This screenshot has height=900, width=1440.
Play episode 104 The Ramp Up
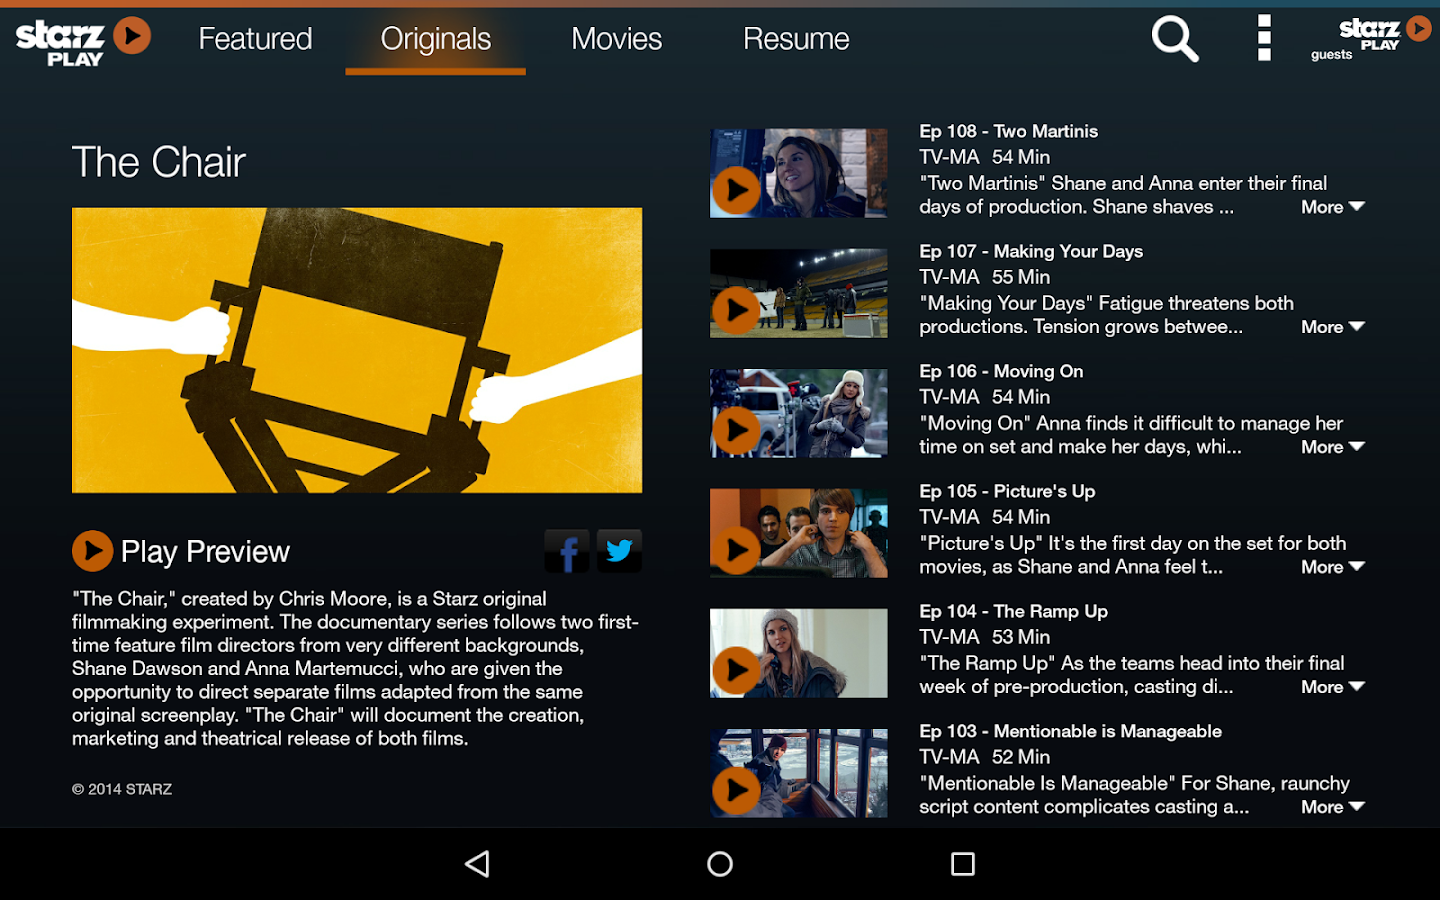tap(737, 670)
